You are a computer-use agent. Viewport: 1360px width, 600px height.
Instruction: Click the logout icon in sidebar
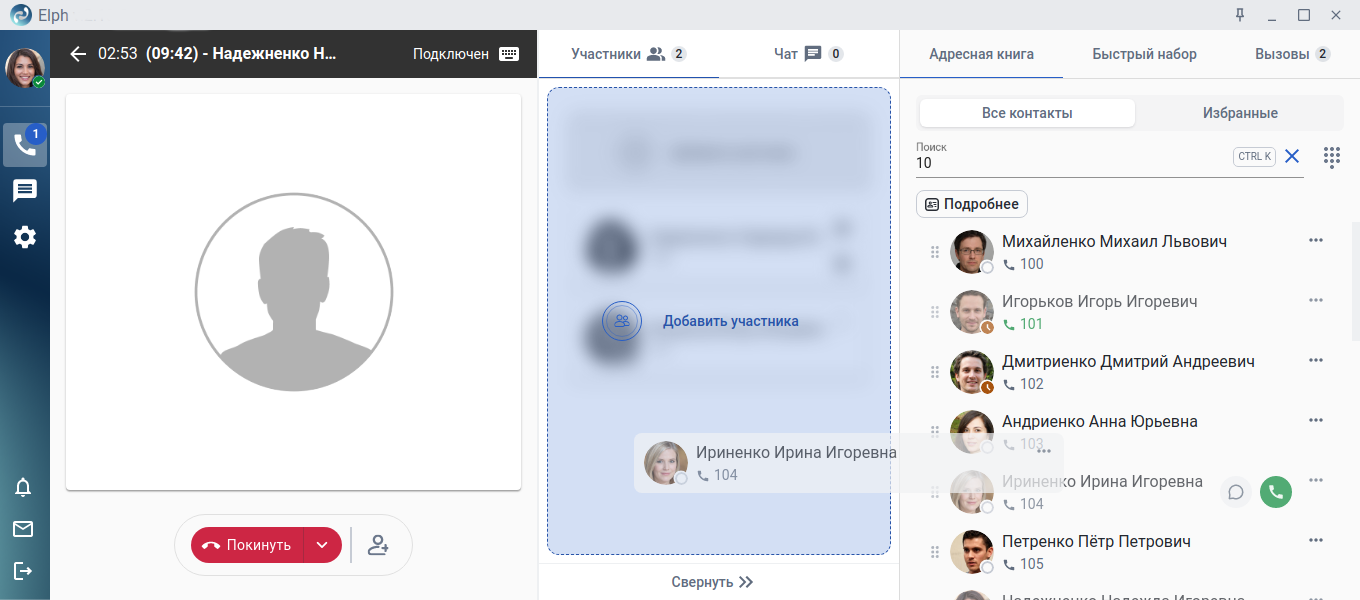click(23, 570)
